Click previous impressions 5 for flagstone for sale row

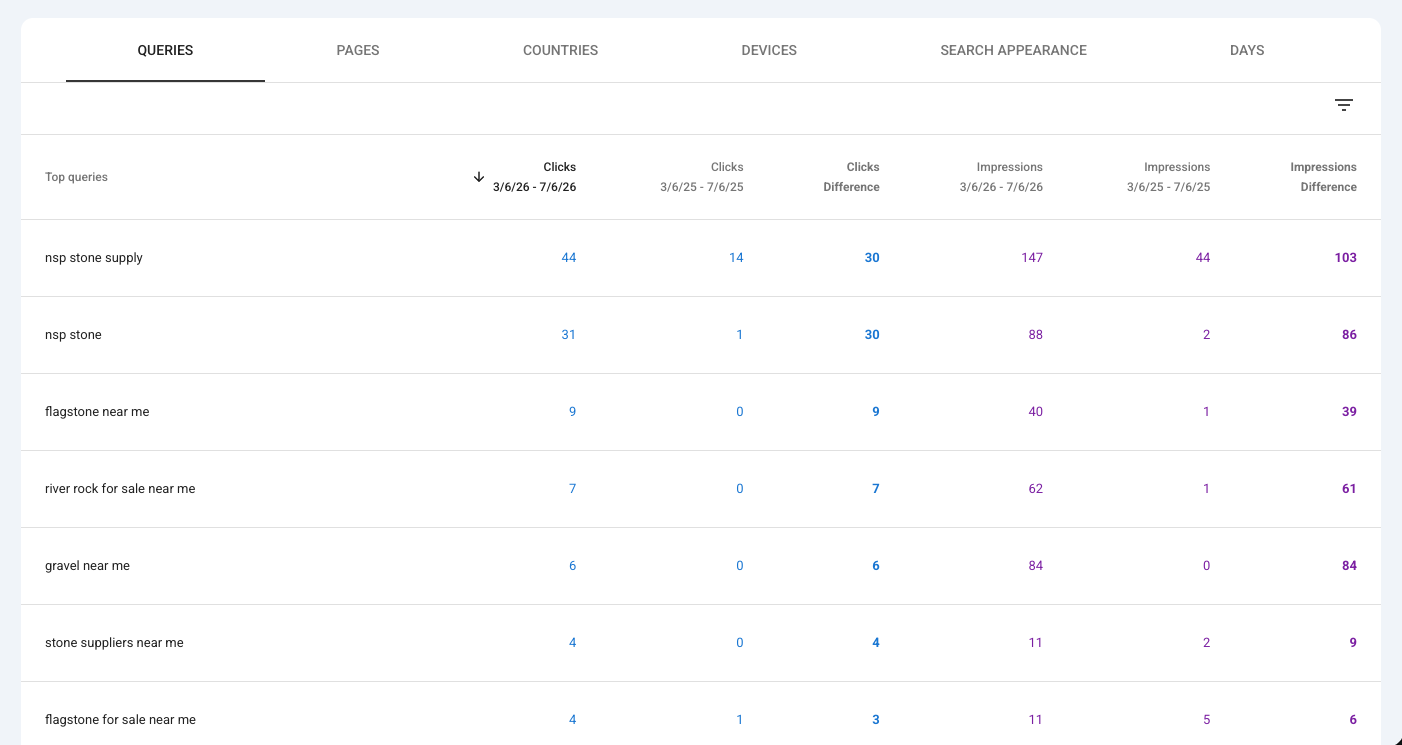1207,720
